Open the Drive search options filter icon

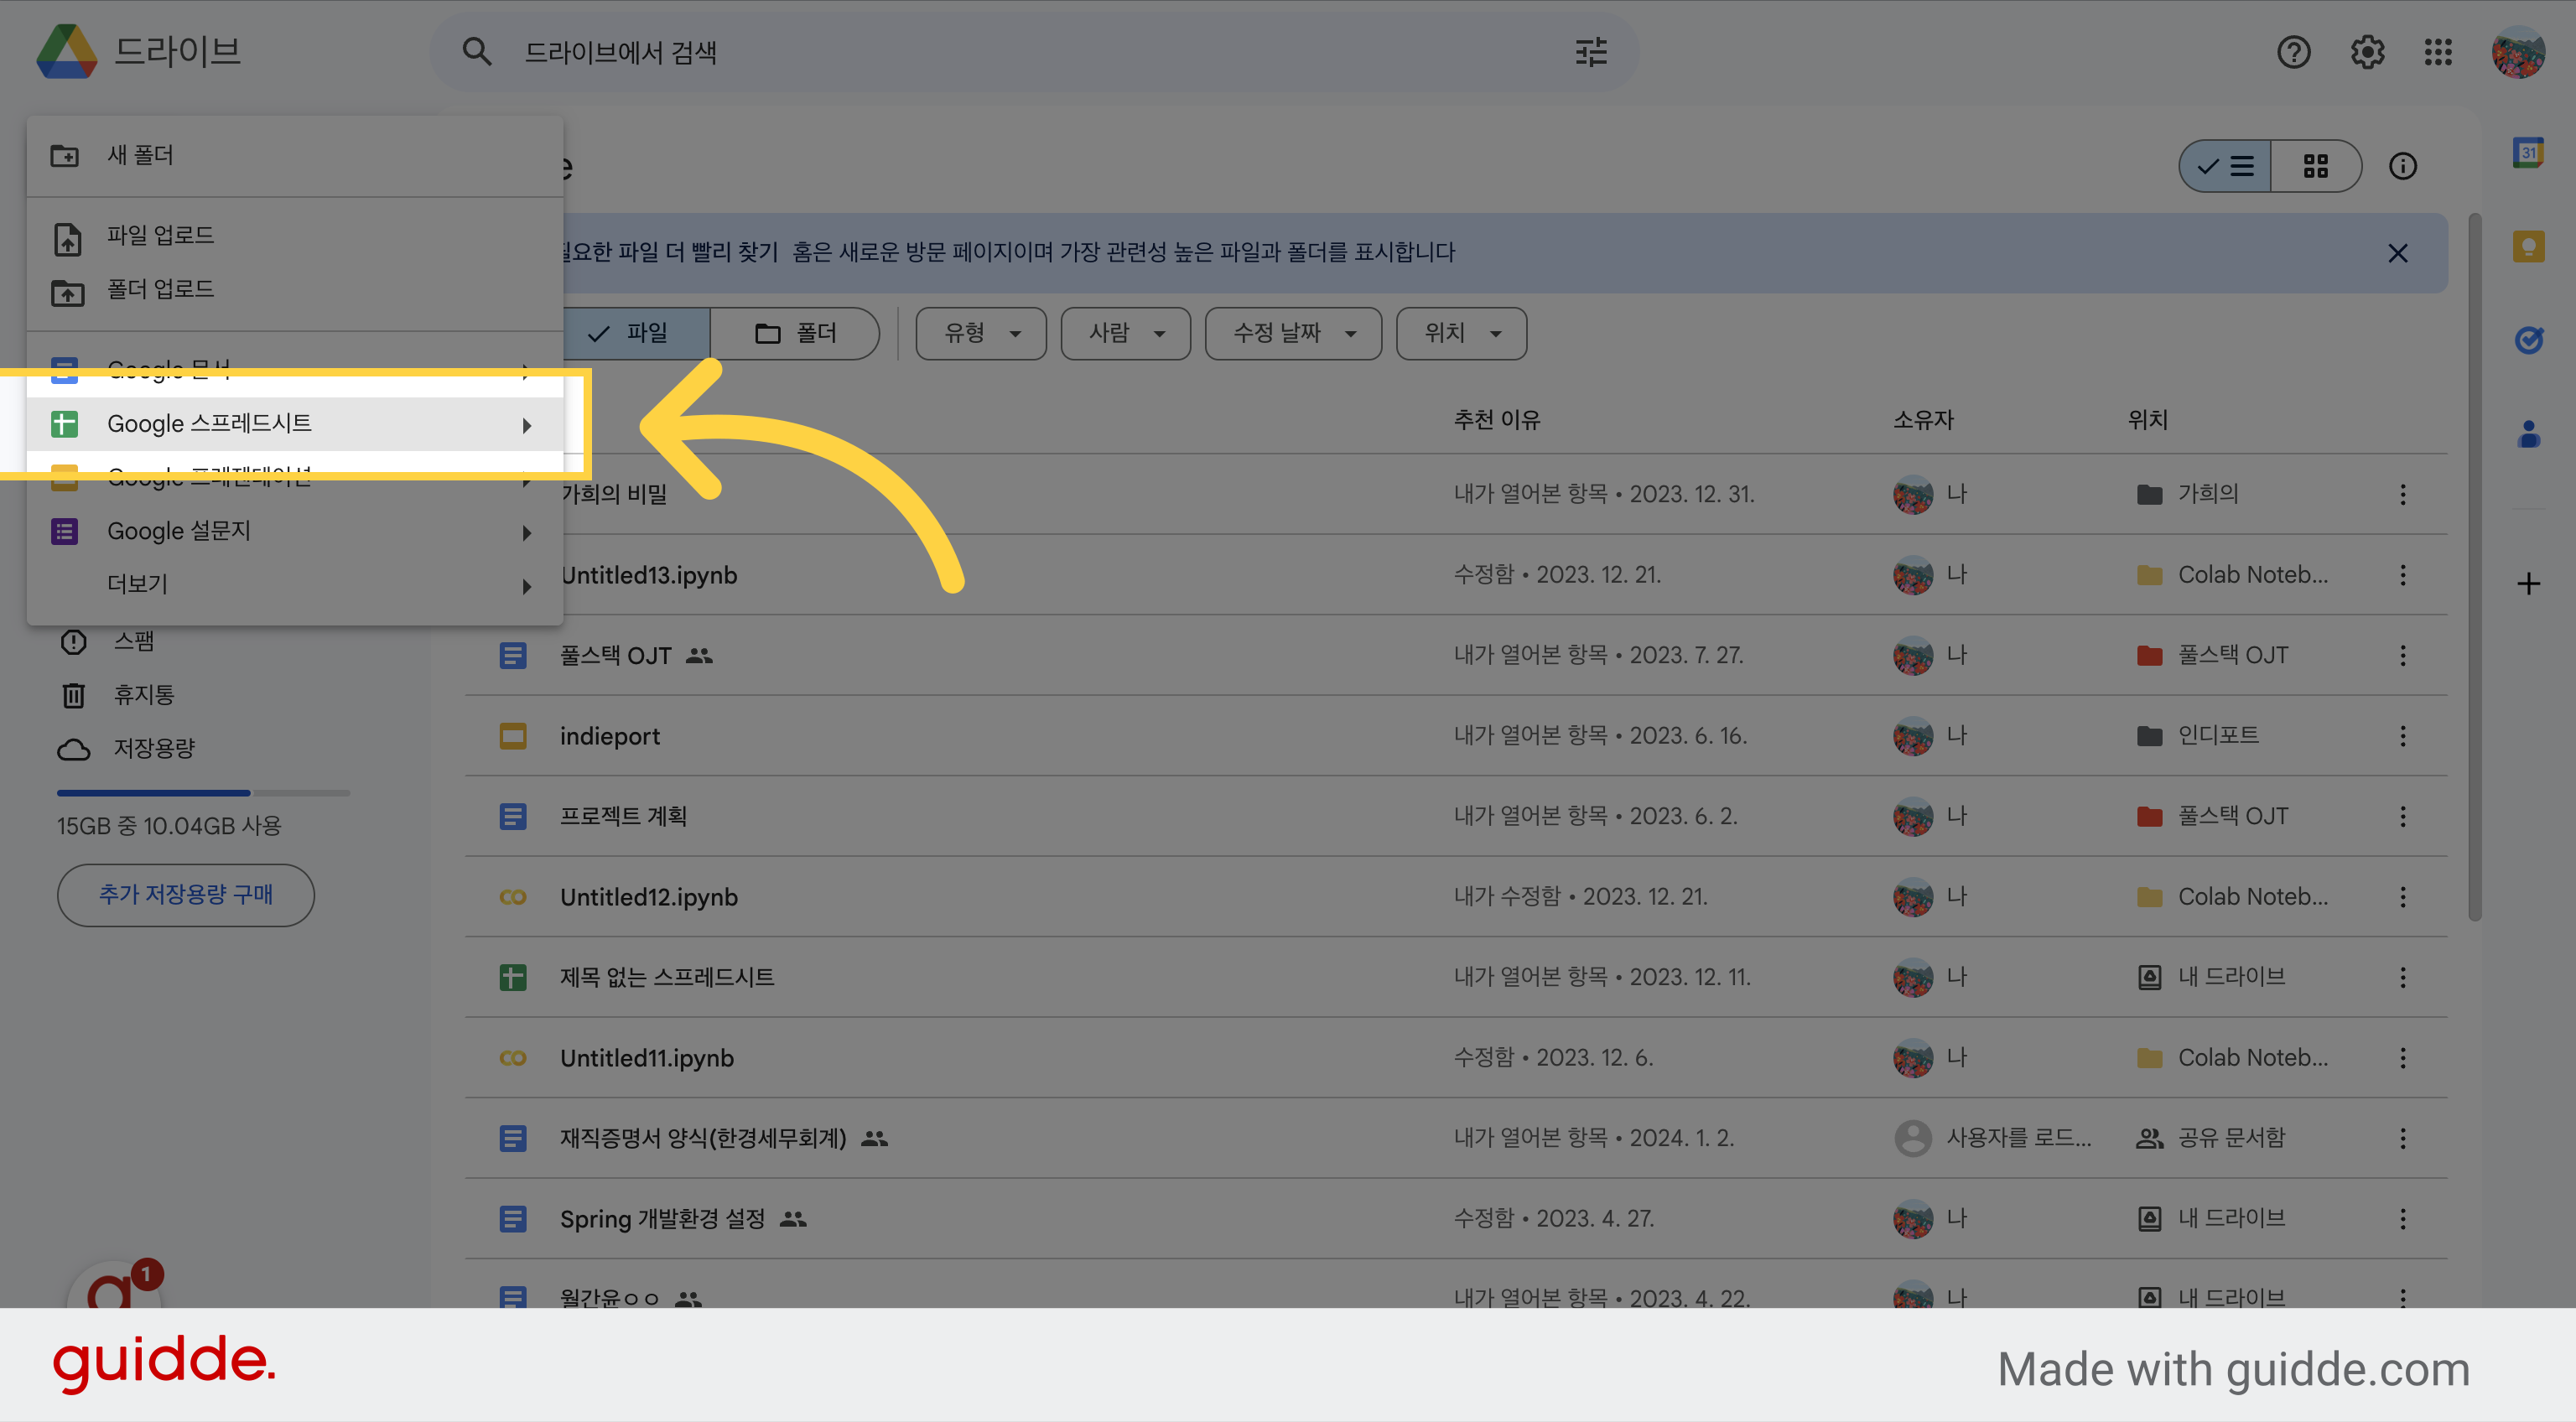point(1591,52)
